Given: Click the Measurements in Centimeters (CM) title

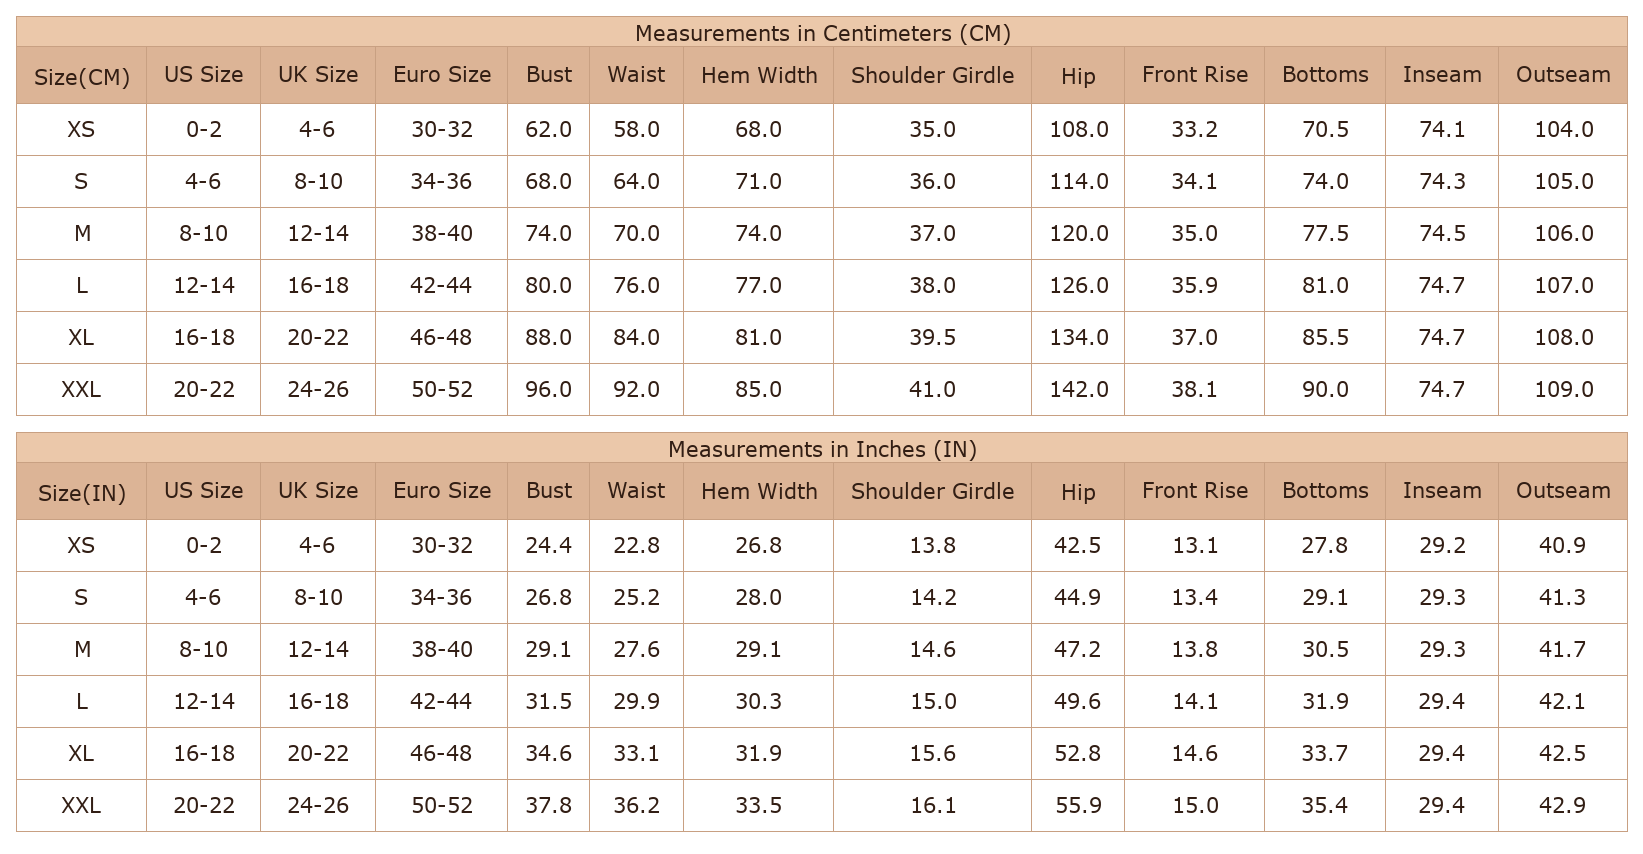Looking at the screenshot, I should [x=822, y=33].
